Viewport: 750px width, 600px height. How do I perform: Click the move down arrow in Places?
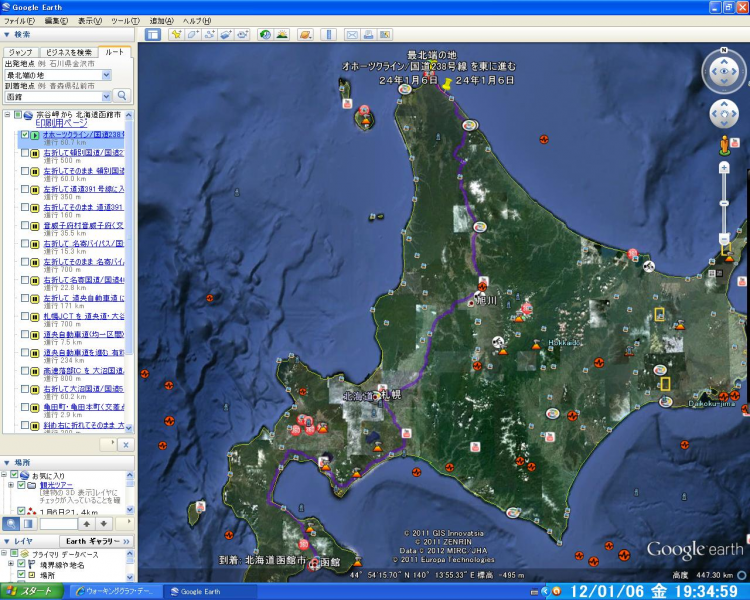(104, 523)
